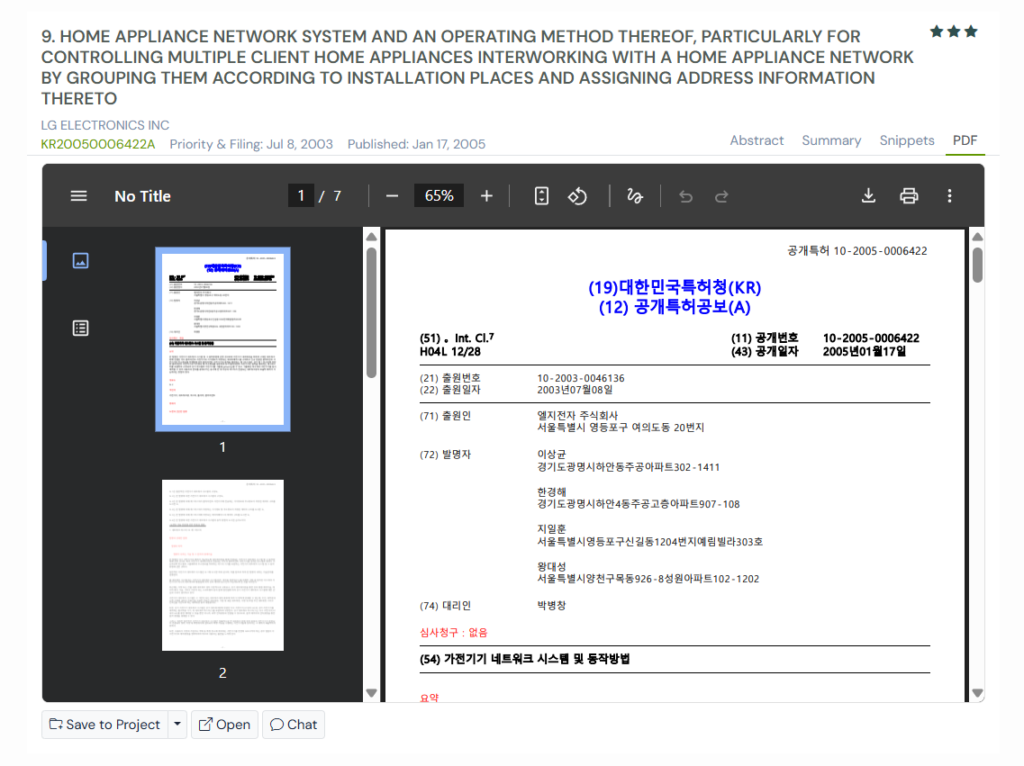
Task: Enable the freehand ink annotation mode
Action: 634,195
